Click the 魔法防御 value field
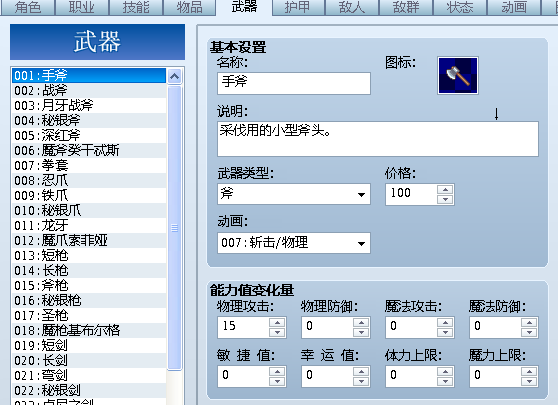This screenshot has width=558, height=405. click(x=495, y=327)
